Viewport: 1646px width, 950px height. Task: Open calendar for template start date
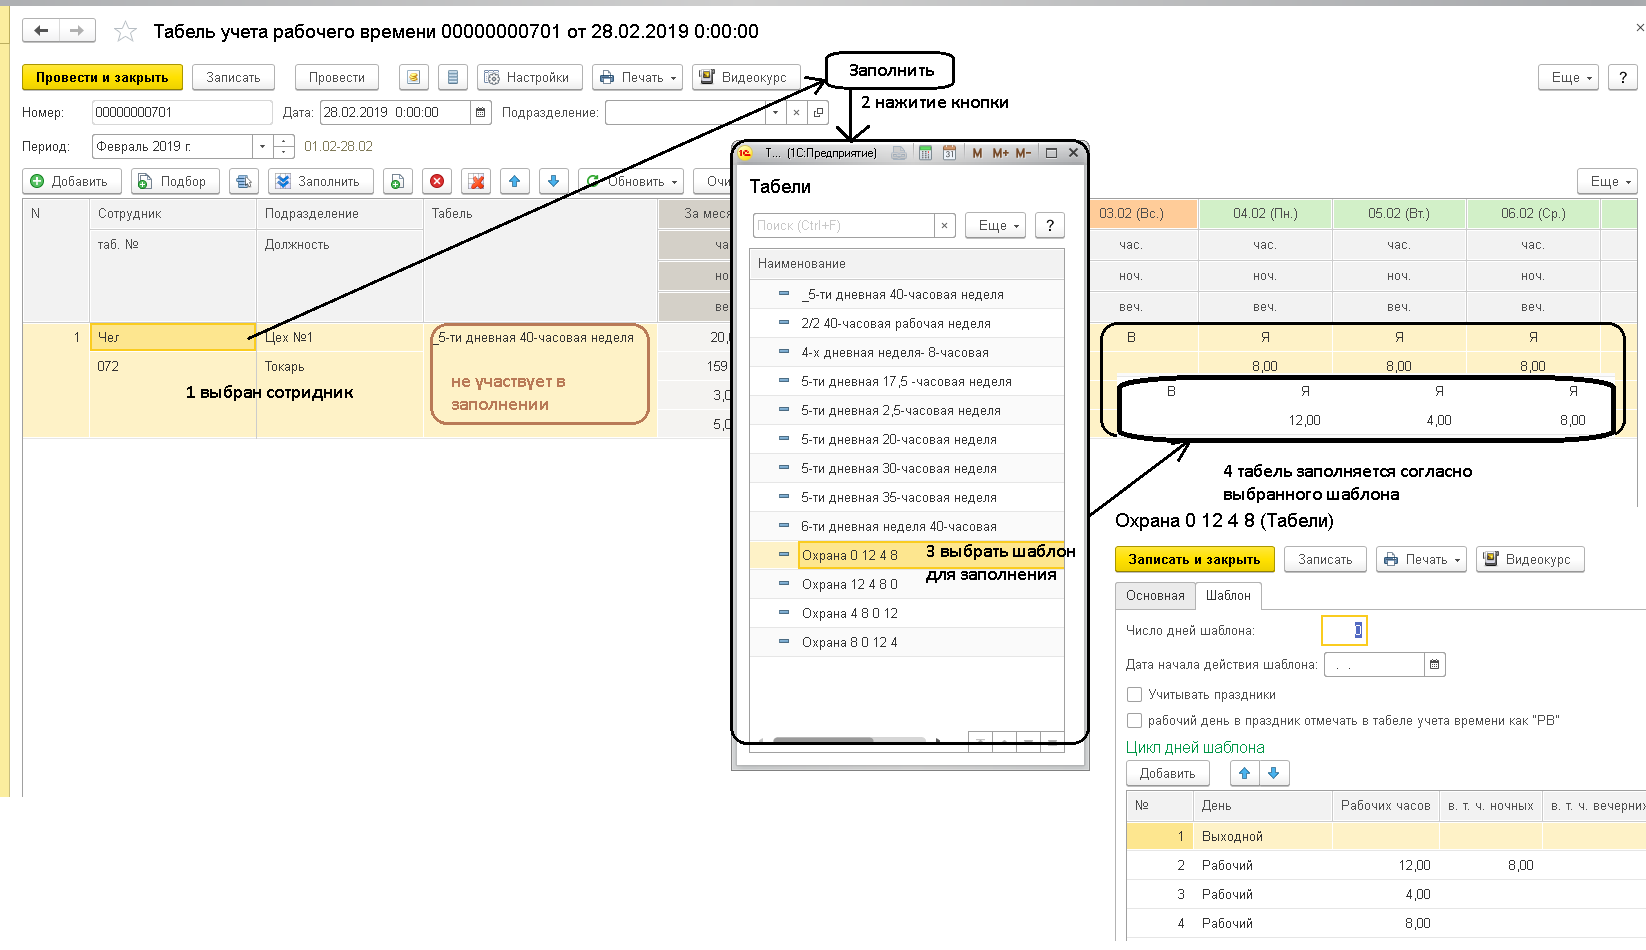[1435, 665]
